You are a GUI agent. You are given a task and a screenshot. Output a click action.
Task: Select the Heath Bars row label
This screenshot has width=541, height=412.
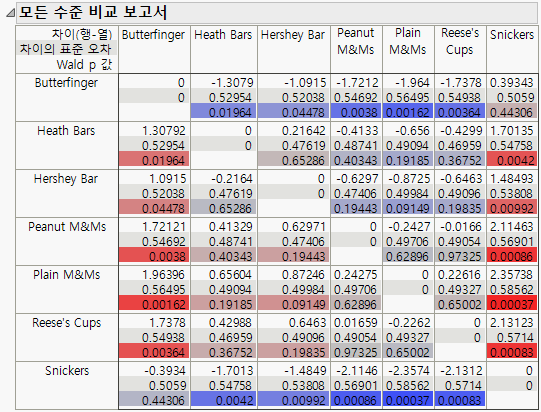(x=66, y=131)
